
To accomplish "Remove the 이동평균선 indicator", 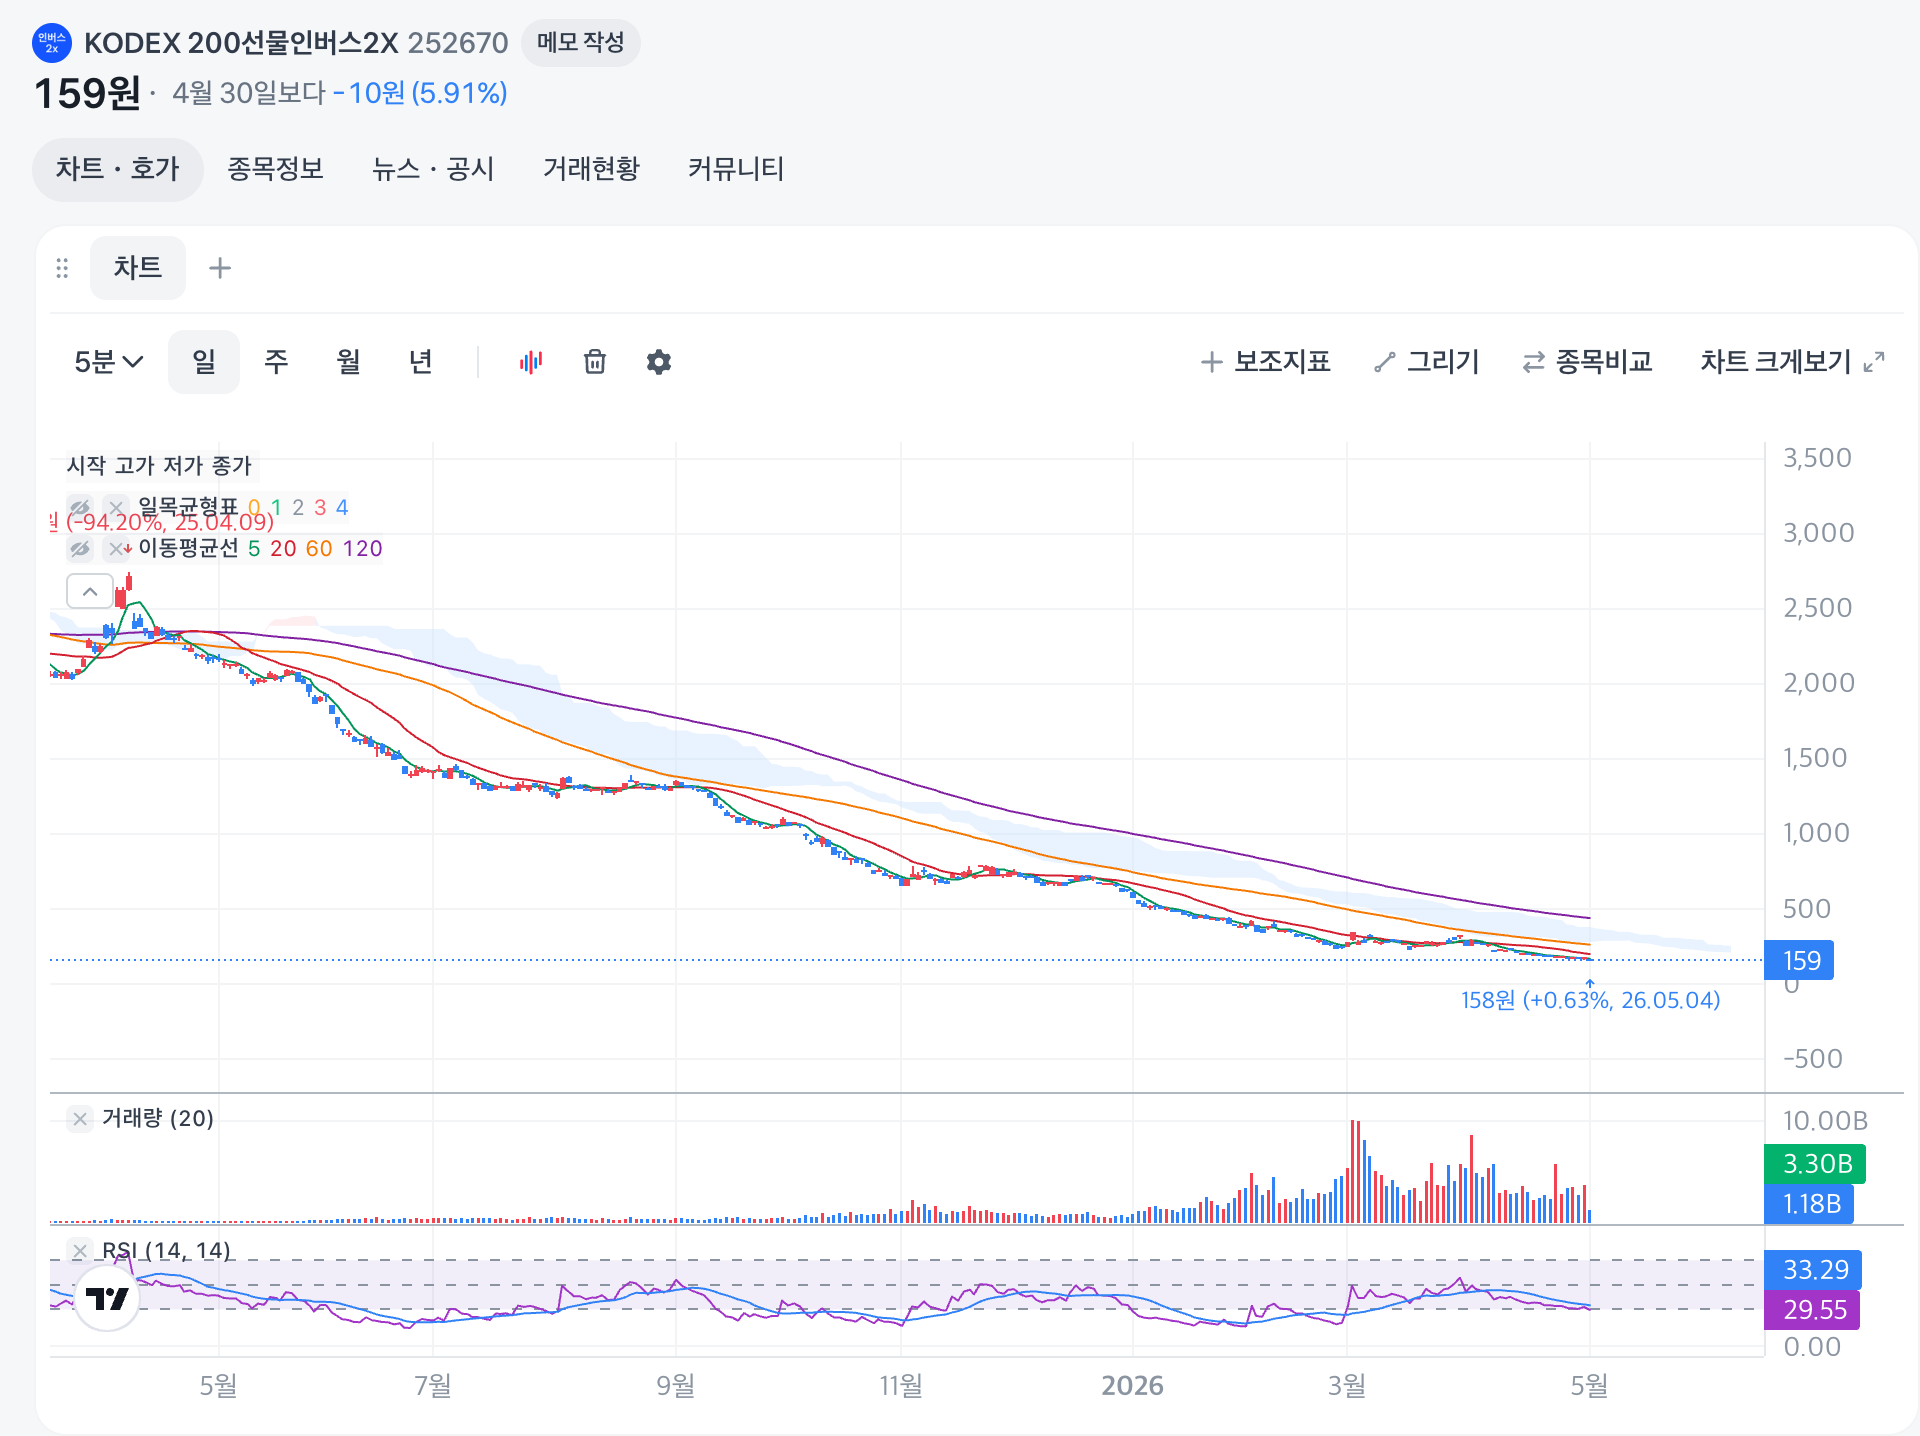I will click(x=116, y=548).
